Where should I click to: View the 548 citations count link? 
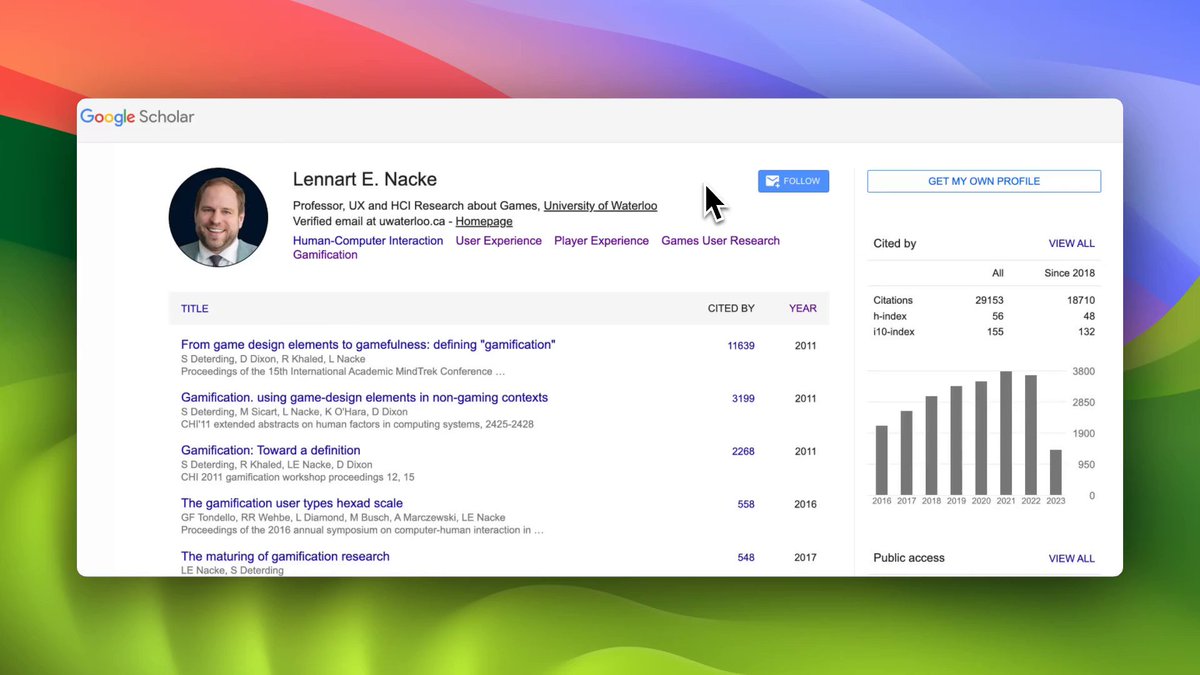(x=746, y=558)
